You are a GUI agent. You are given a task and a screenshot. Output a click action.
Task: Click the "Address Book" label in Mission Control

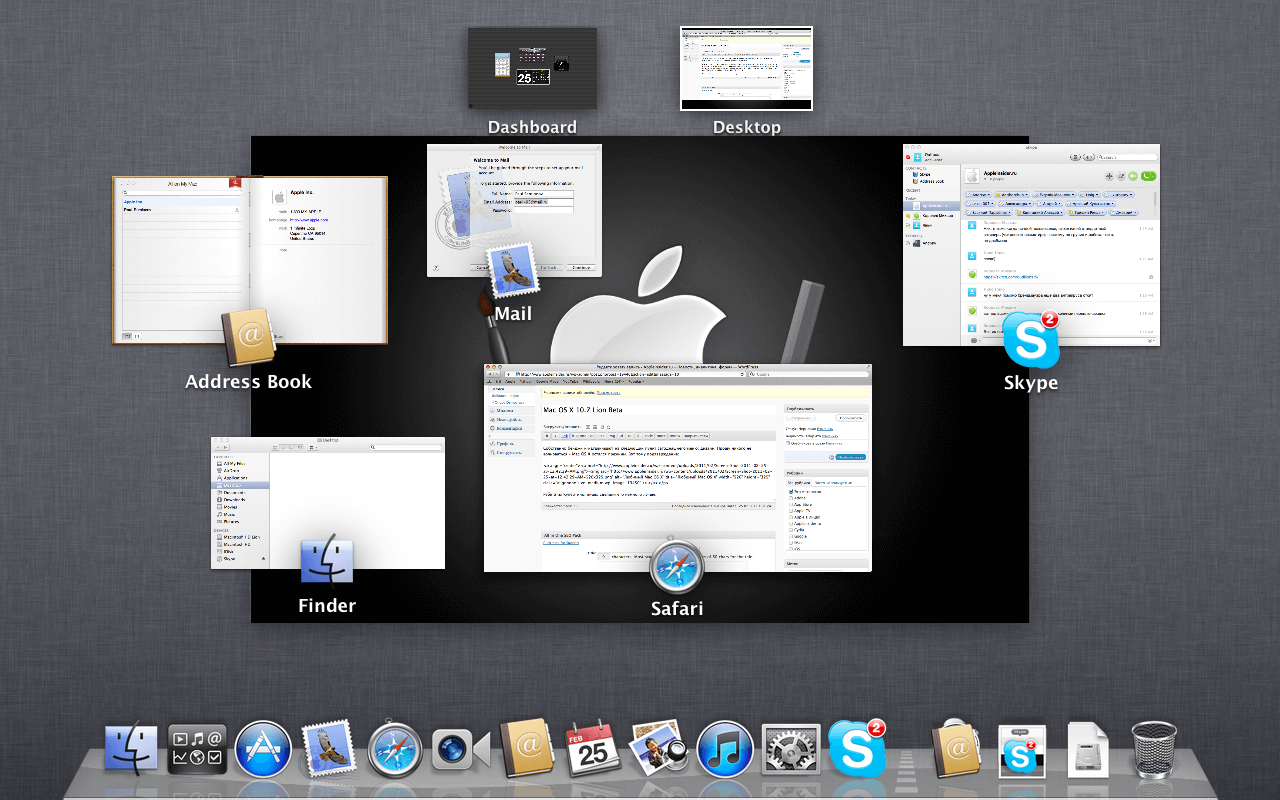coord(249,381)
